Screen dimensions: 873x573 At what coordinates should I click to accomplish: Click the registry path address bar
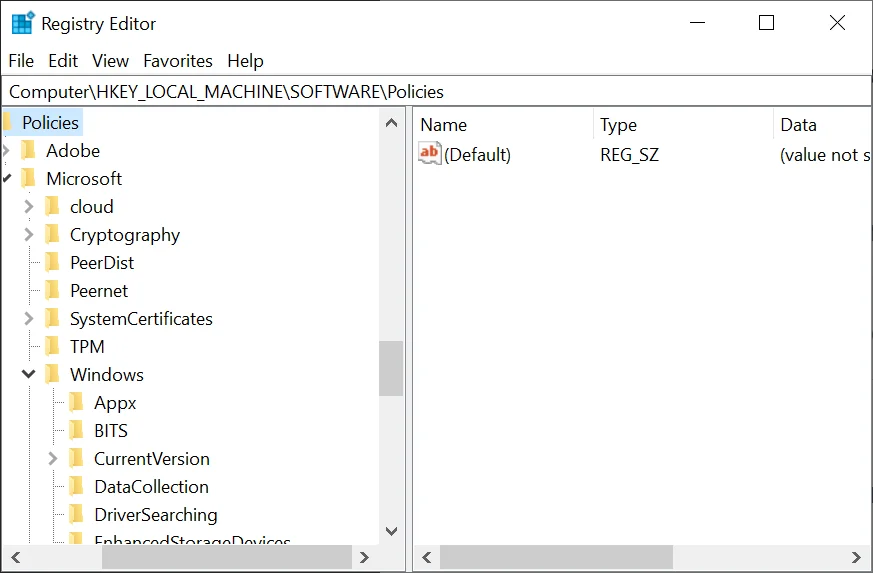coord(436,91)
